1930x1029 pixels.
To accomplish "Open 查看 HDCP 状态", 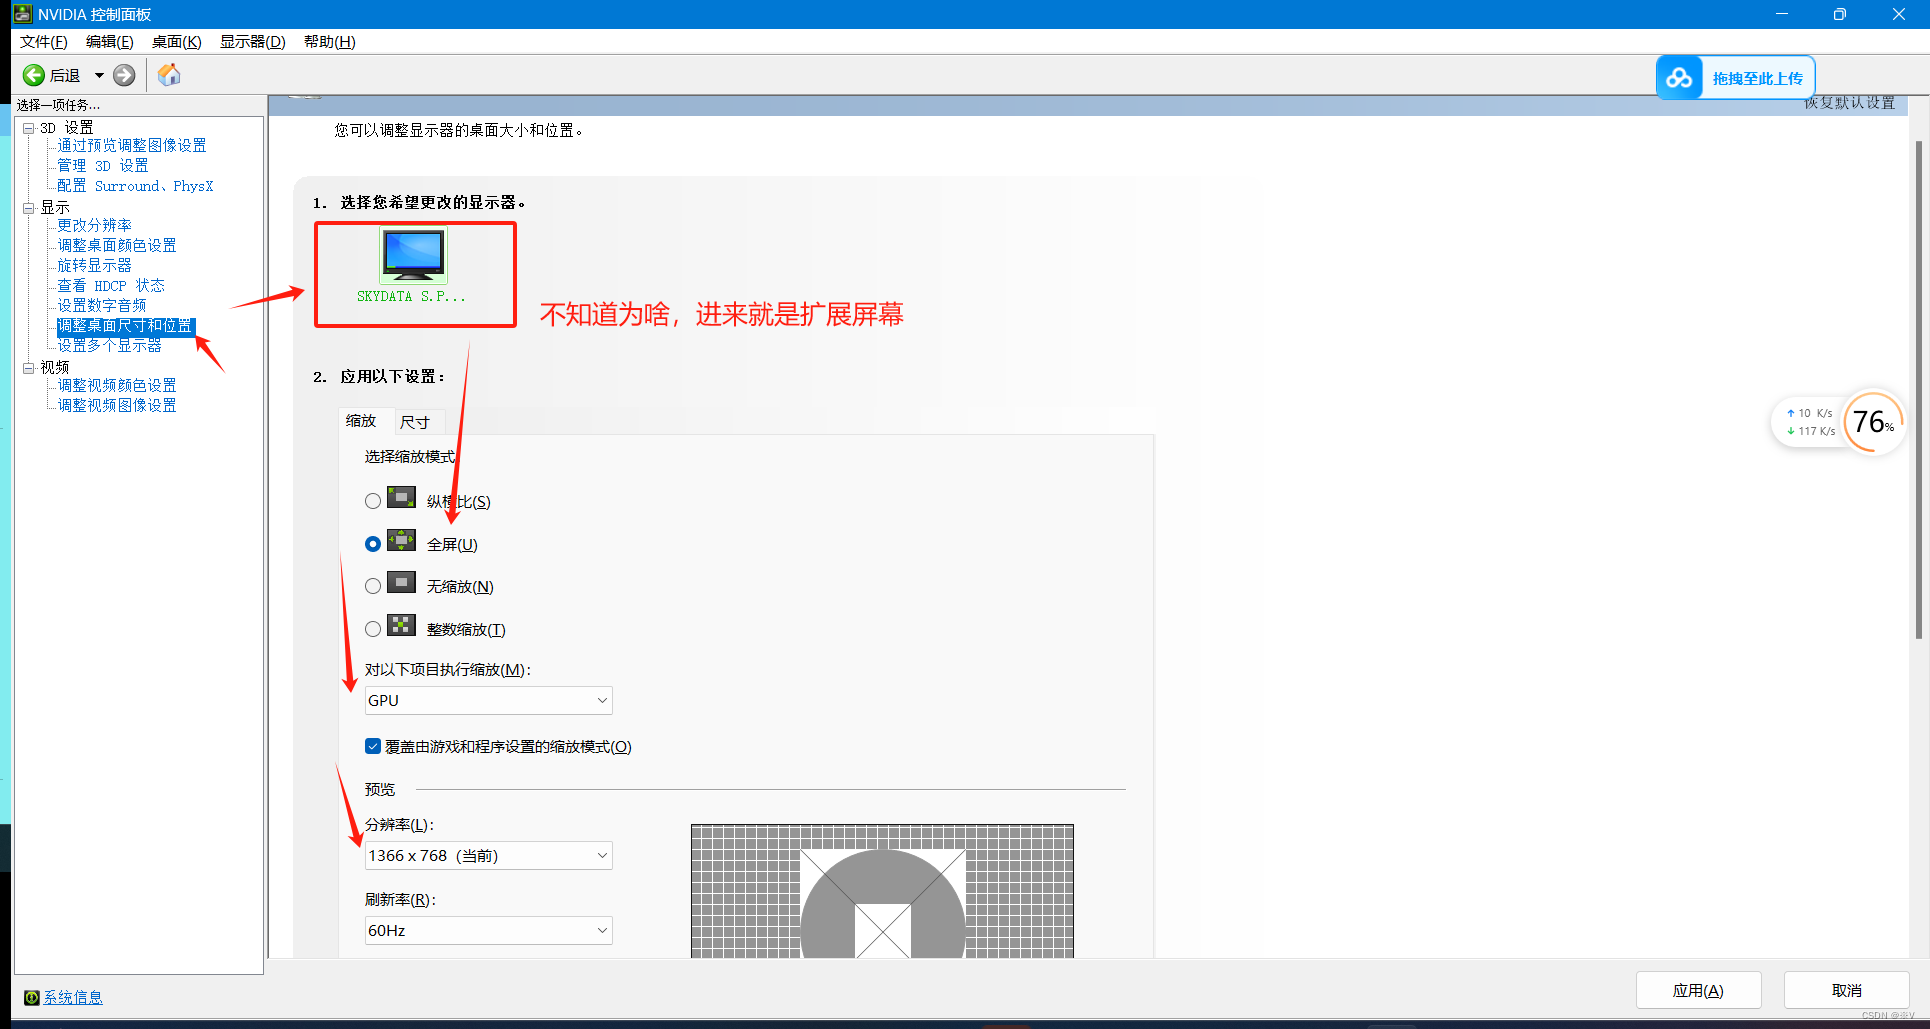I will point(111,286).
